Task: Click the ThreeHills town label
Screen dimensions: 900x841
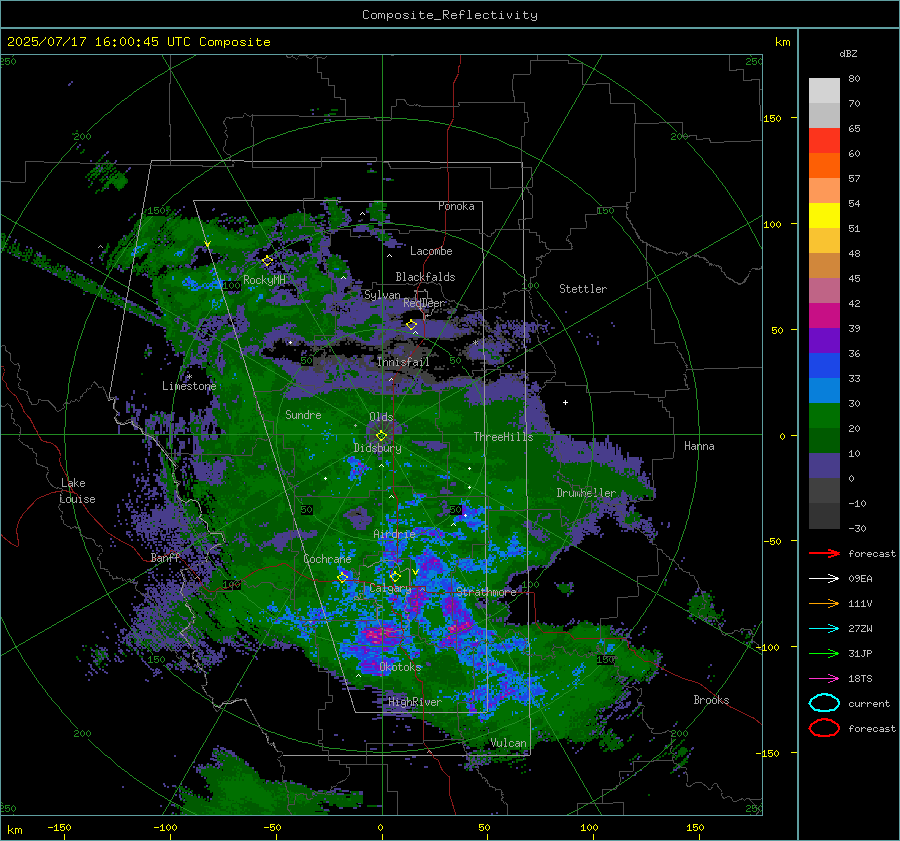Action: (503, 437)
